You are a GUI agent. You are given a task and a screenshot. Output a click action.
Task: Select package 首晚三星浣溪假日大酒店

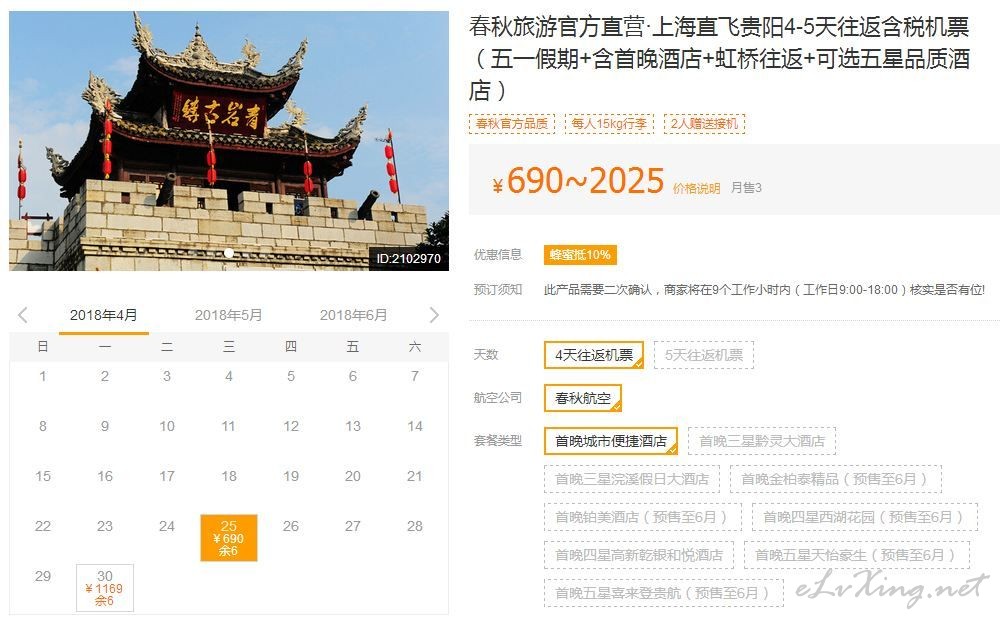tap(632, 479)
